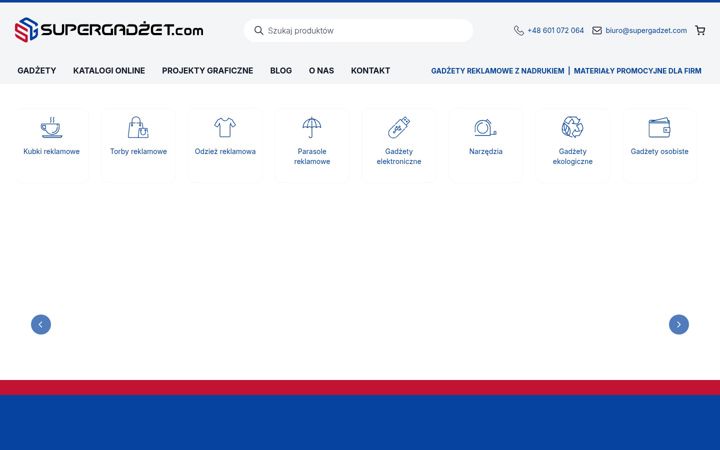
Task: Open Materiały promocyjne dla firm link
Action: [x=637, y=71]
